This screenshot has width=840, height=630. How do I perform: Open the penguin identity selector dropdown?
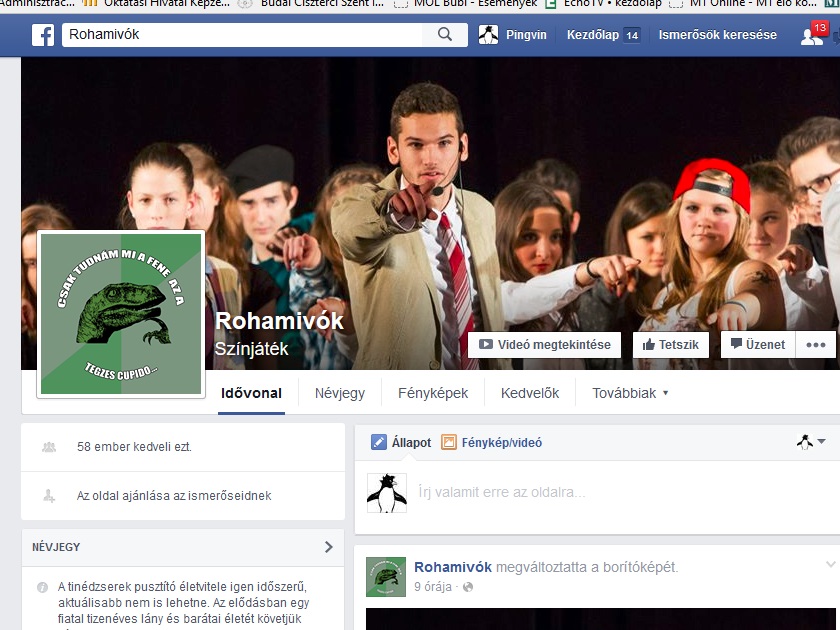point(811,442)
